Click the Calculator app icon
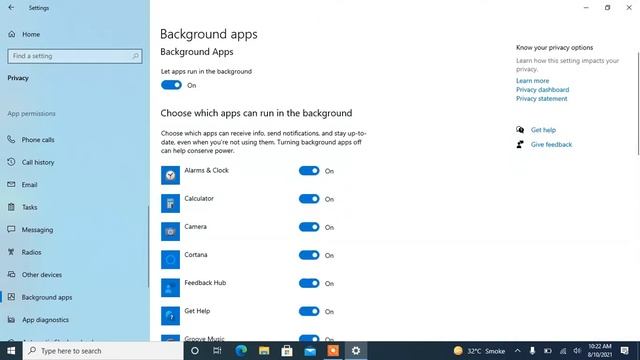This screenshot has width=640, height=360. tap(170, 203)
